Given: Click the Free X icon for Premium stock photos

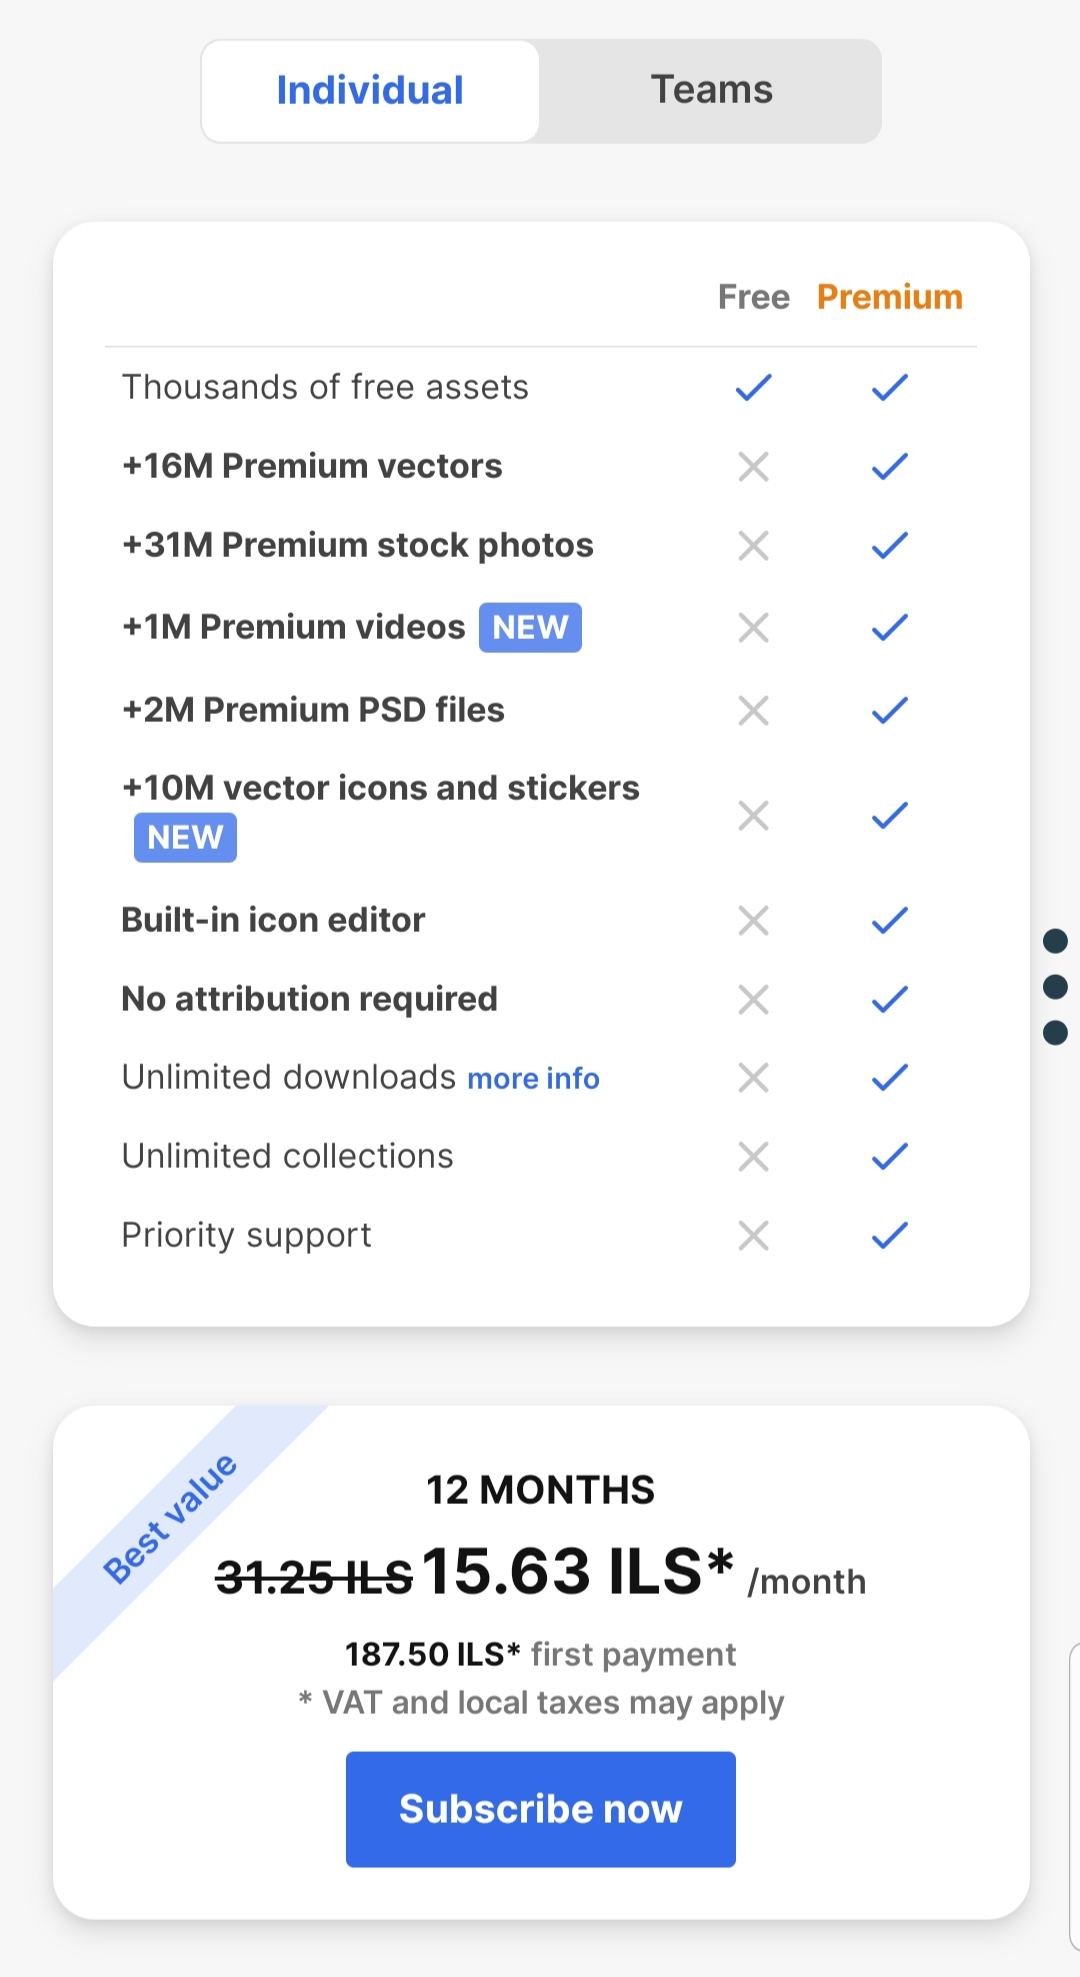Looking at the screenshot, I should (x=753, y=545).
